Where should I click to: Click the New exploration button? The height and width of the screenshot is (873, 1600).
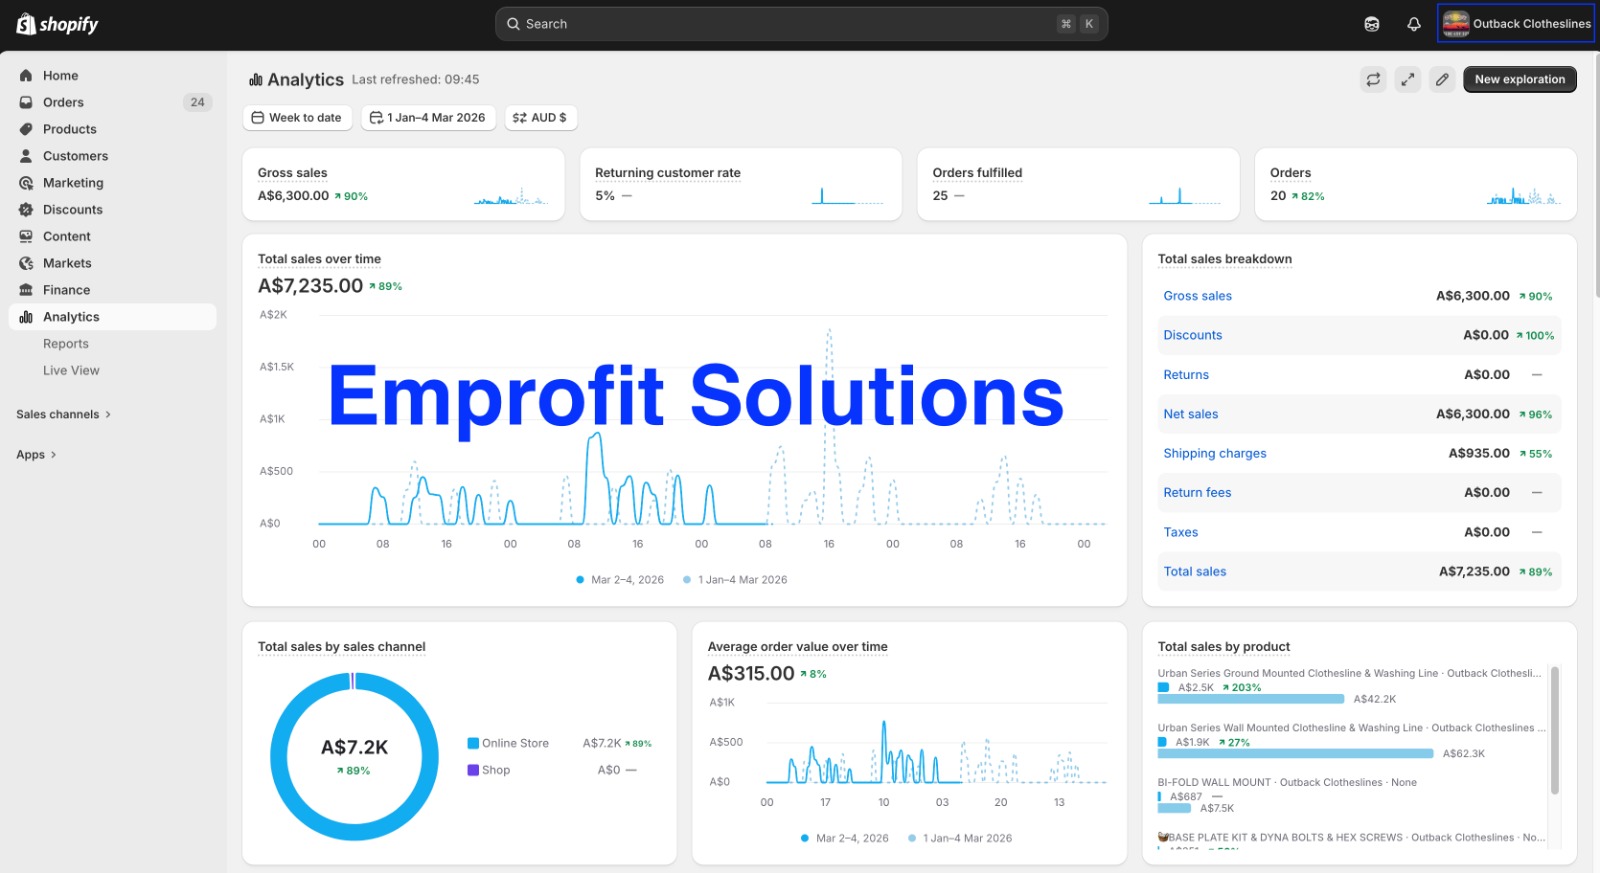tap(1520, 79)
